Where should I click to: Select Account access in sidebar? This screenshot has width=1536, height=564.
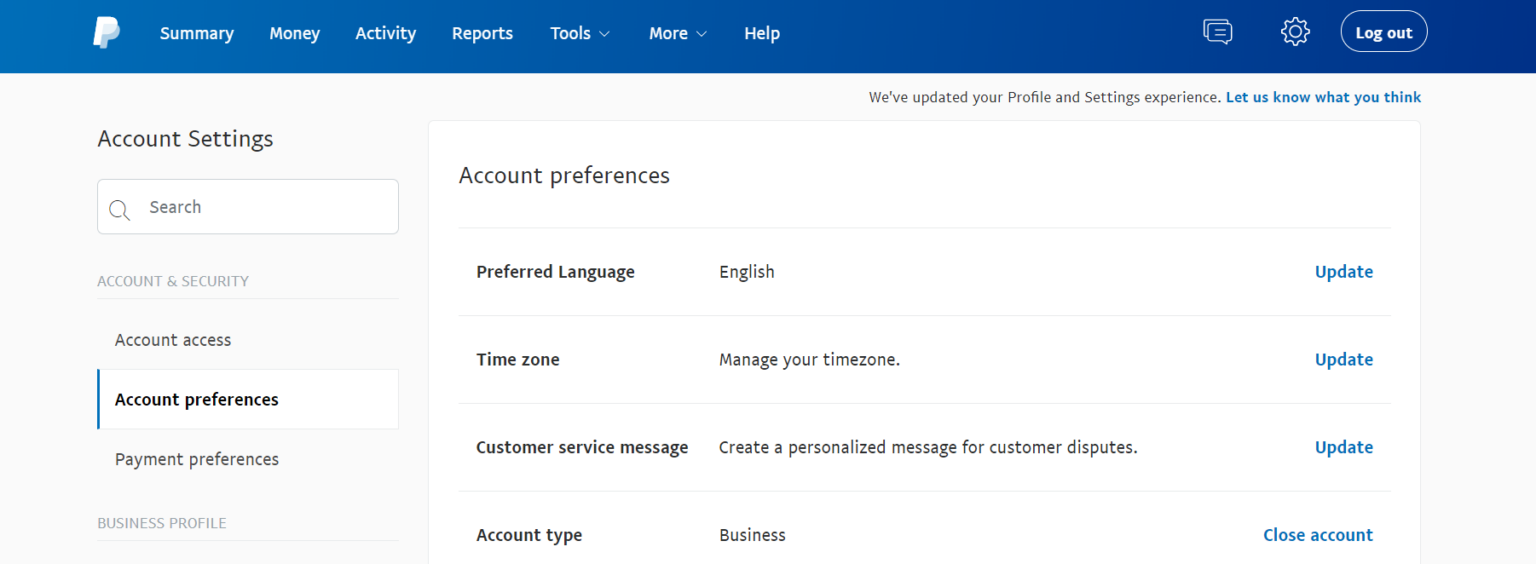(173, 340)
